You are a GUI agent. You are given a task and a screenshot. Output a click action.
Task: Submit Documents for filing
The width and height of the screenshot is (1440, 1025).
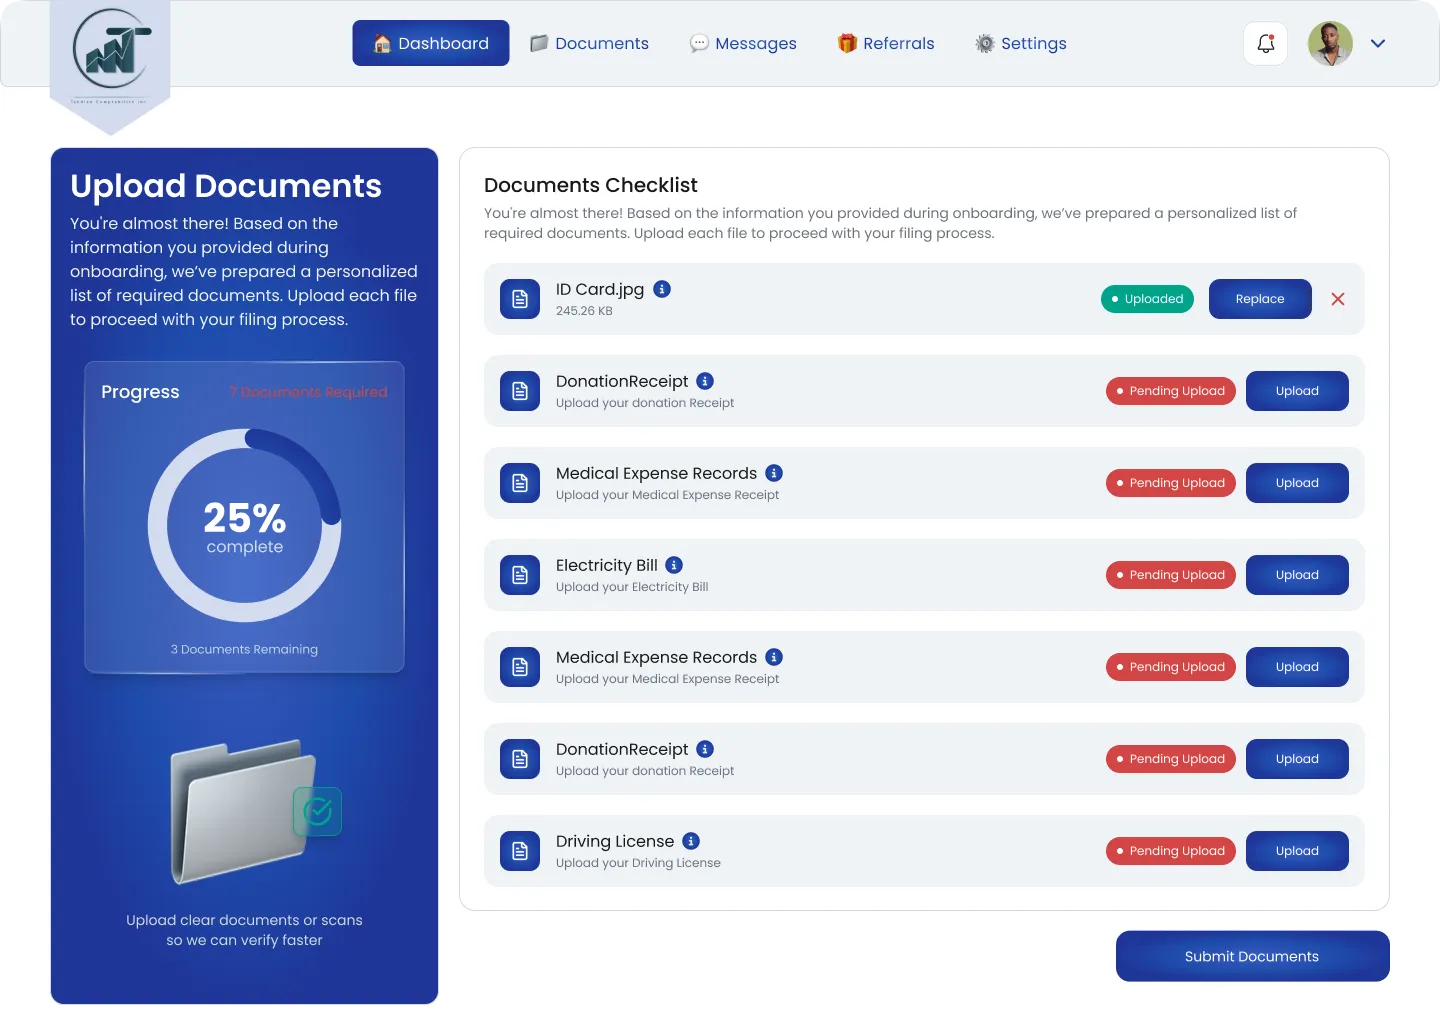coord(1252,956)
